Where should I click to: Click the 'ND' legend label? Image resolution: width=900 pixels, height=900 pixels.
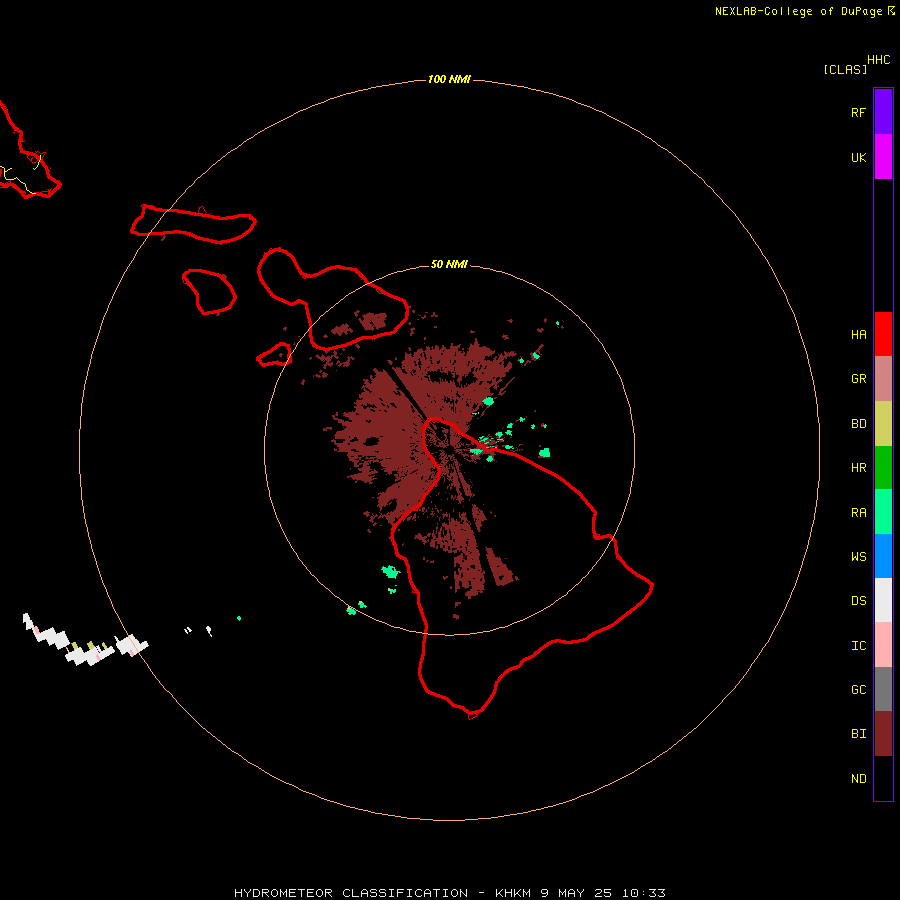(858, 779)
